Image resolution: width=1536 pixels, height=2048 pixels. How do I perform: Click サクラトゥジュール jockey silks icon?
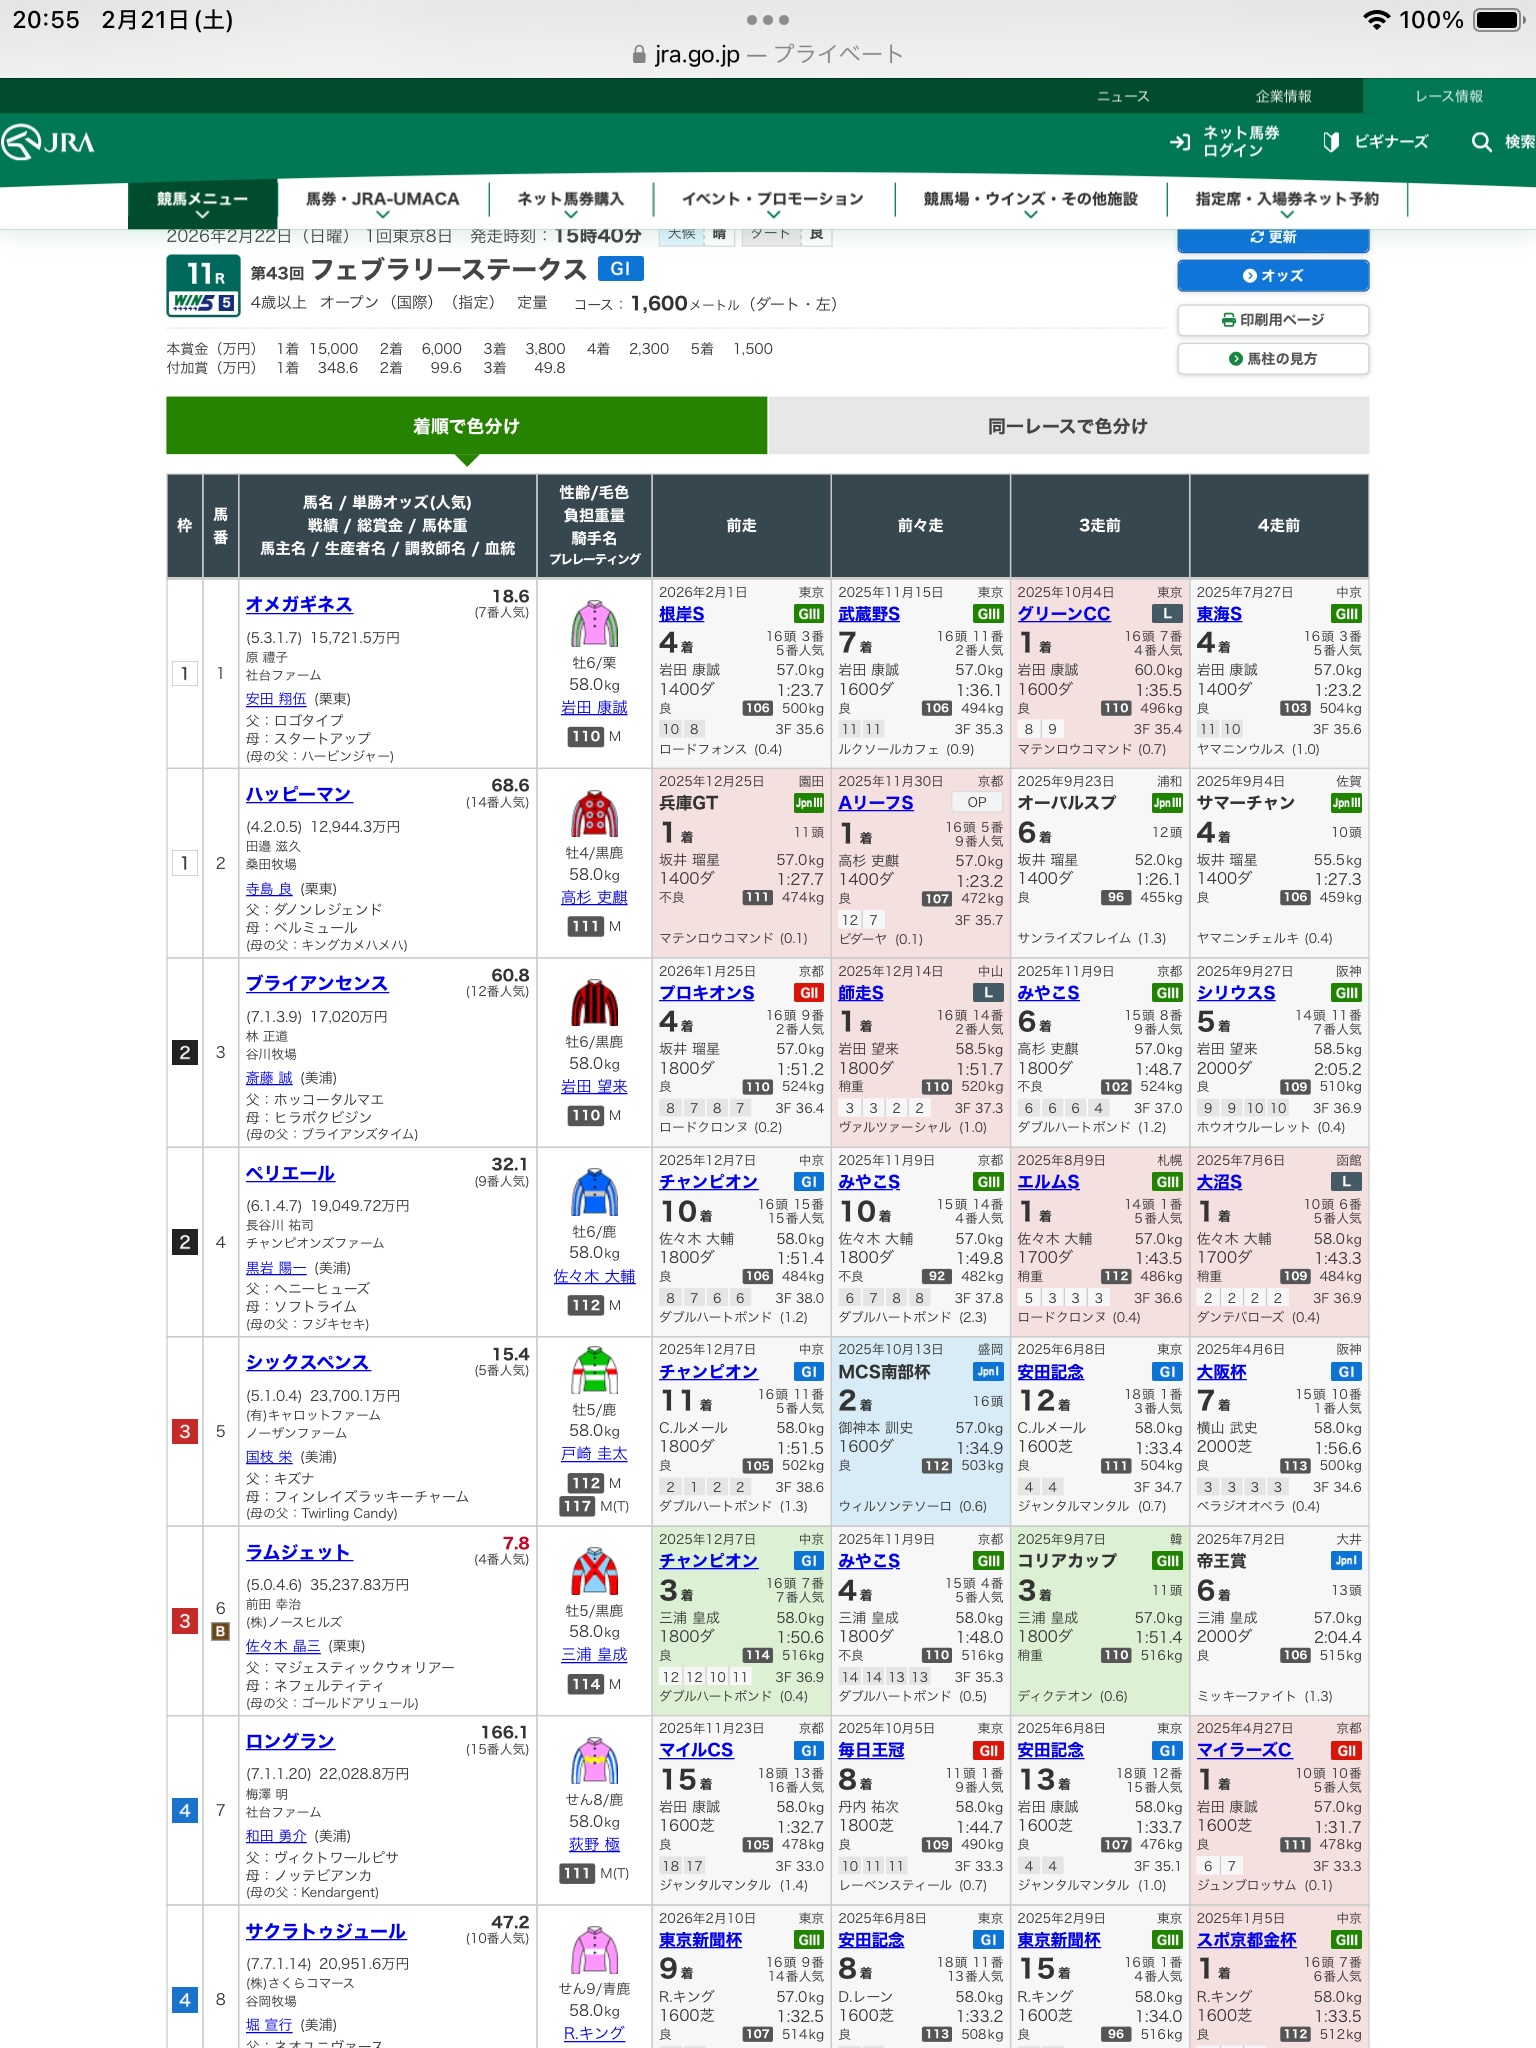[594, 1950]
